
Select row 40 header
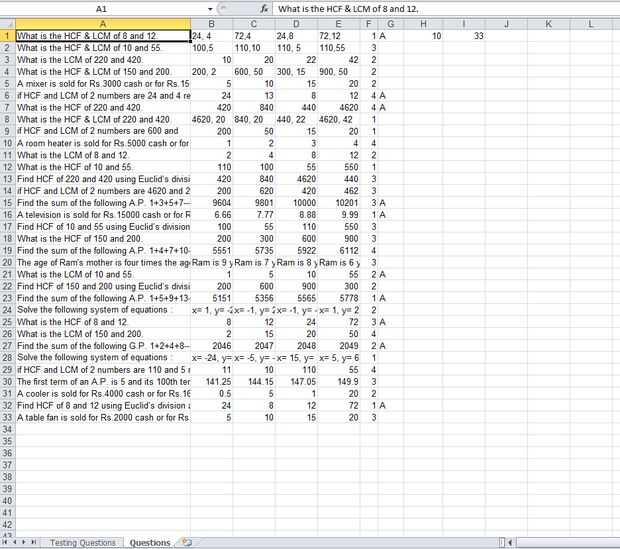[8, 501]
